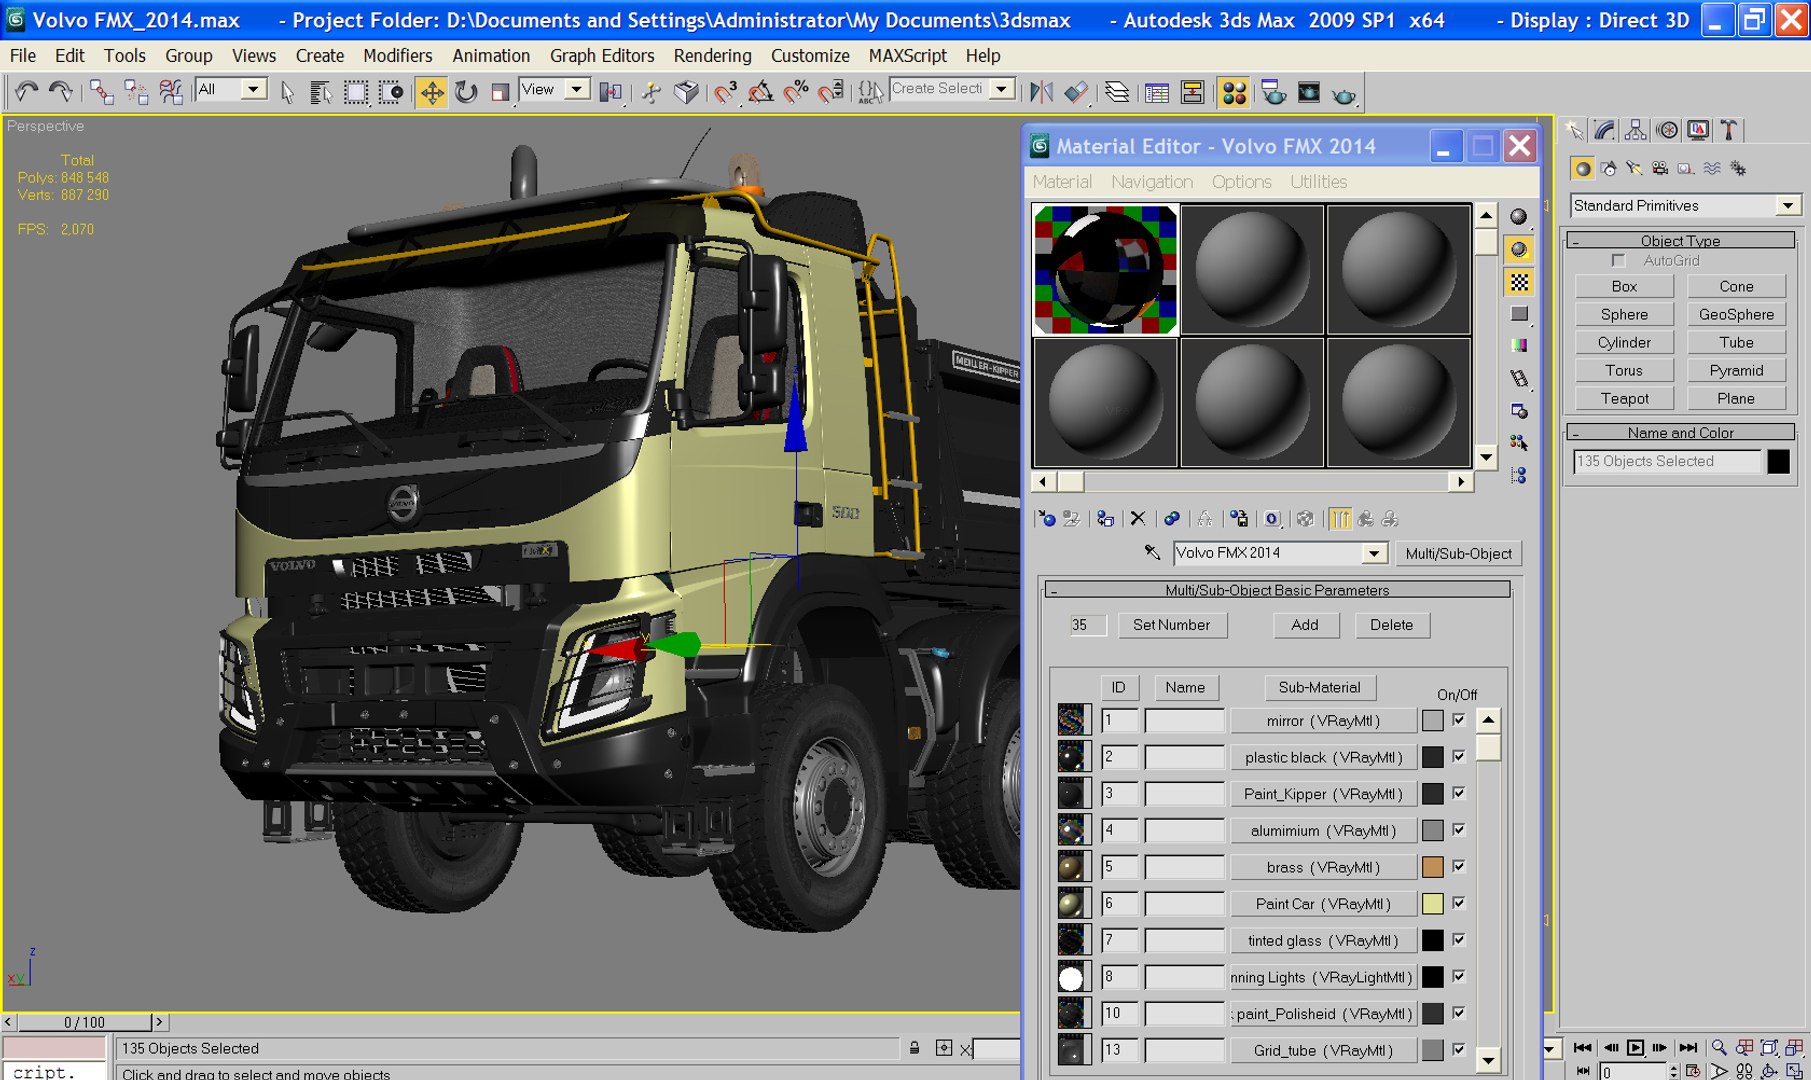Click the 135 Objects Selected name field
This screenshot has width=1811, height=1080.
1666,461
